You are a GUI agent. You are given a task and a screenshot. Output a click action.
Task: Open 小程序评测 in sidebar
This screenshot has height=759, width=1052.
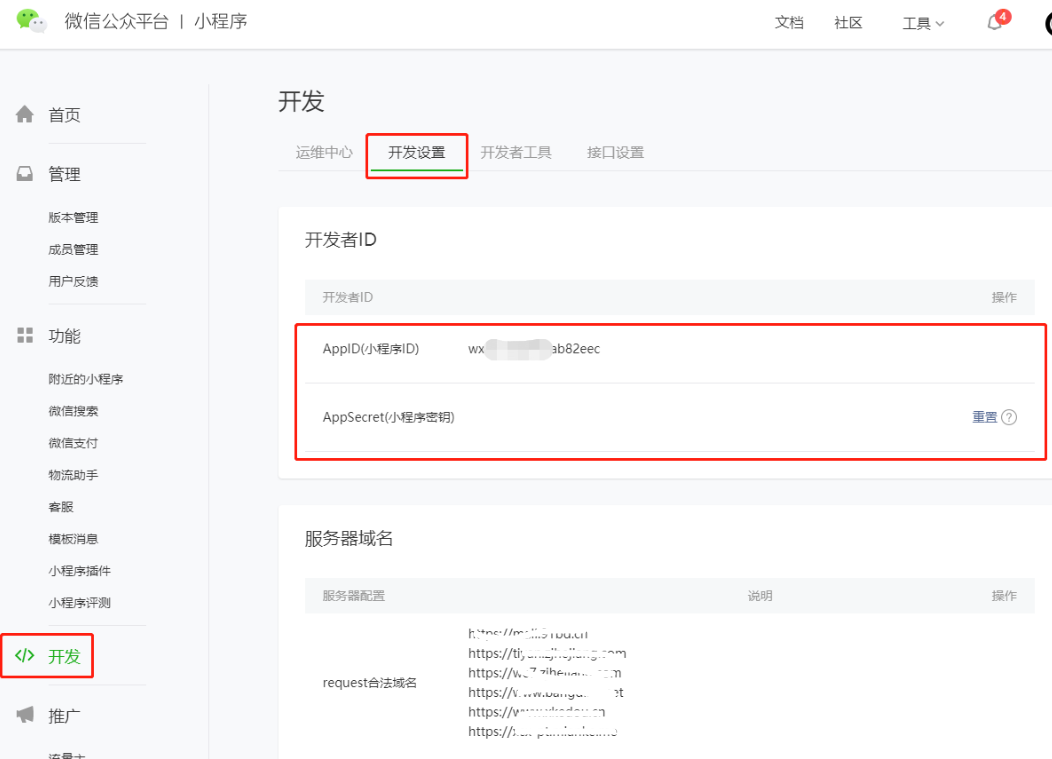(x=80, y=603)
